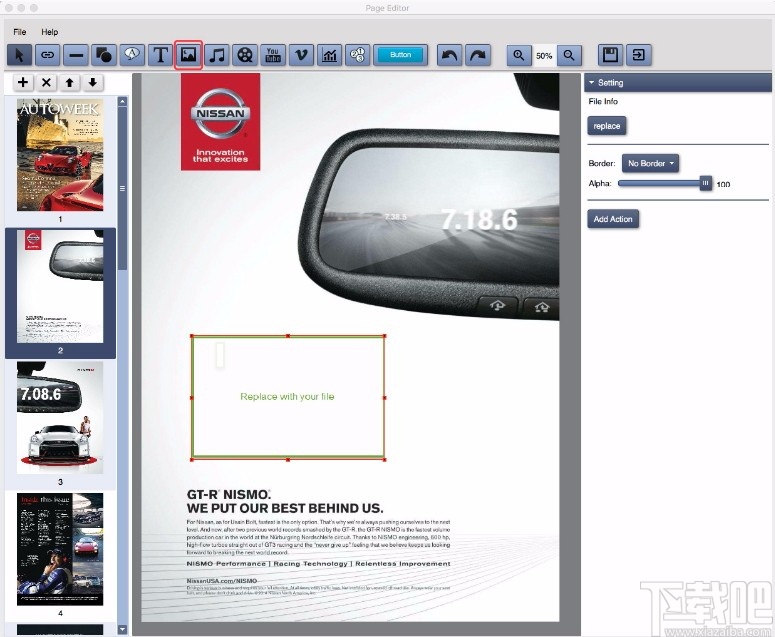This screenshot has width=775, height=637.
Task: Open the No Border dropdown
Action: (650, 163)
